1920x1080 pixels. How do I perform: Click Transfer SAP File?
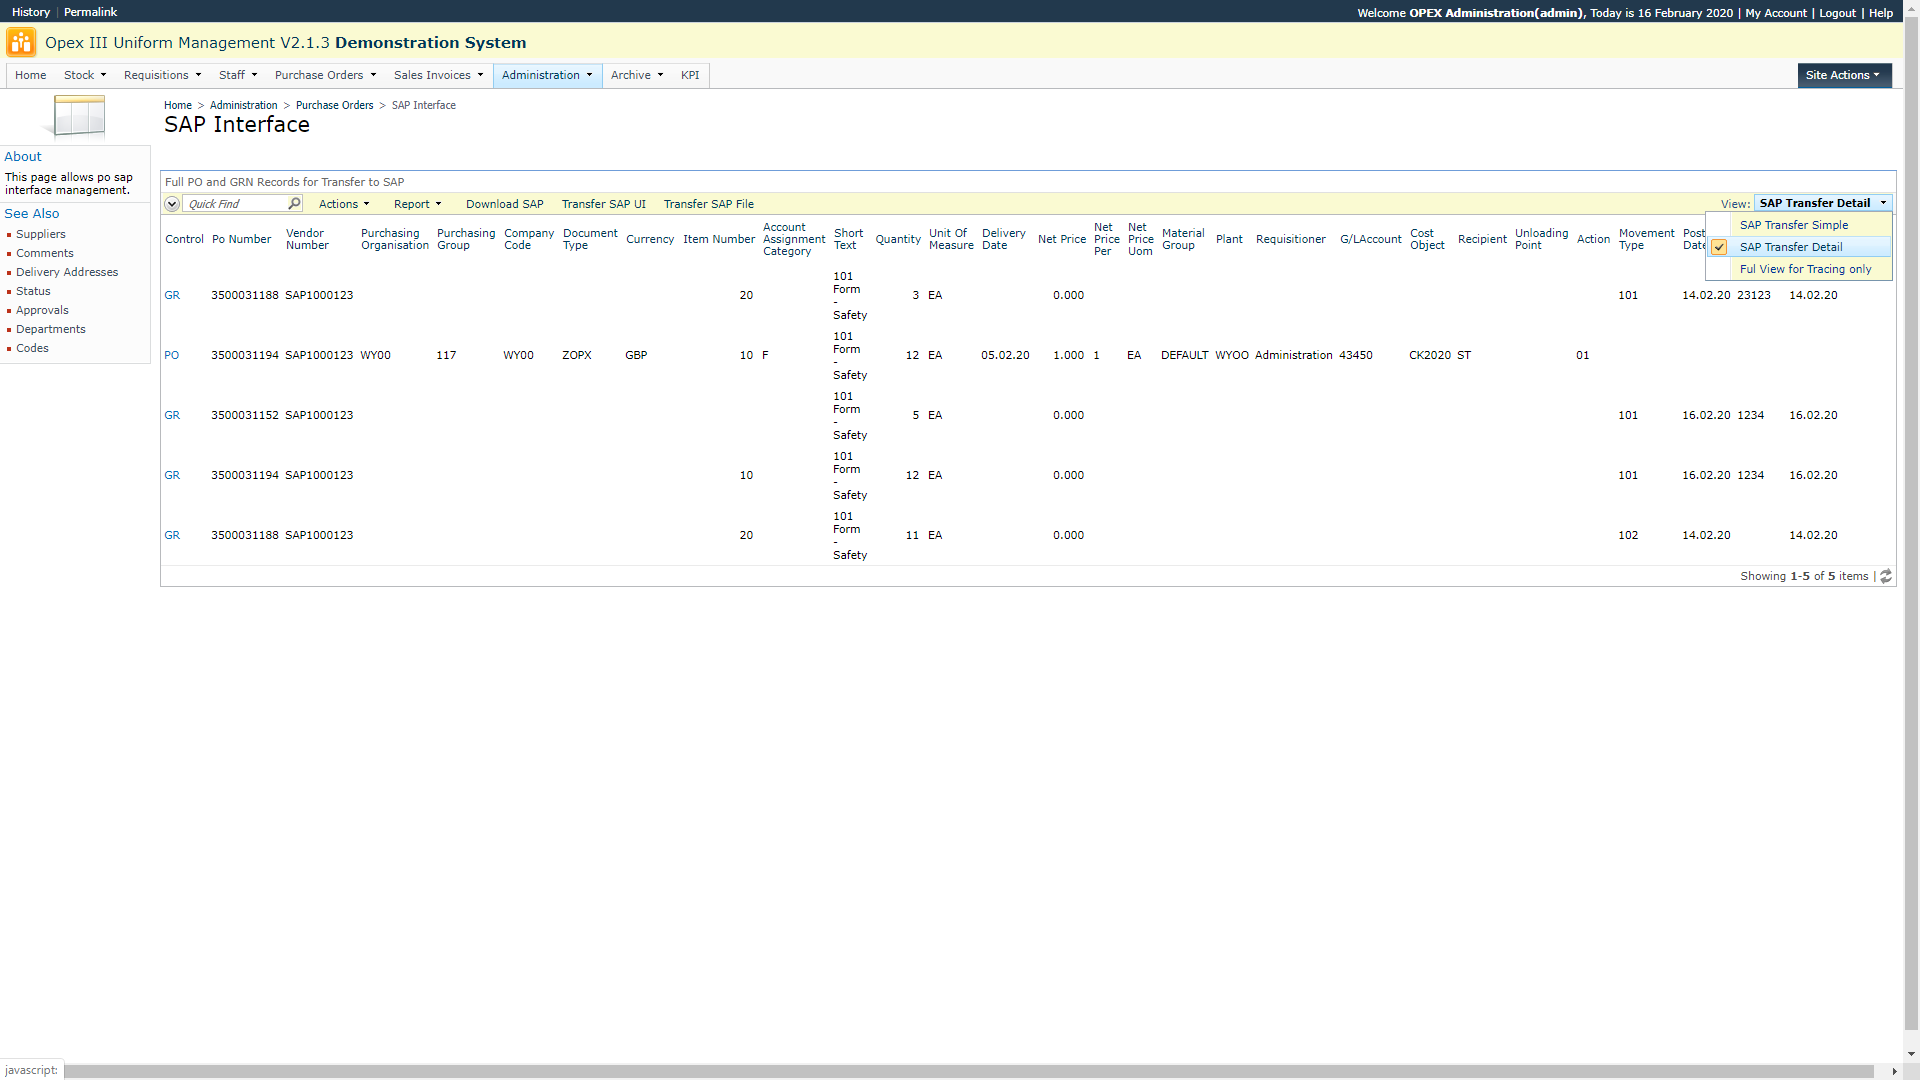708,204
